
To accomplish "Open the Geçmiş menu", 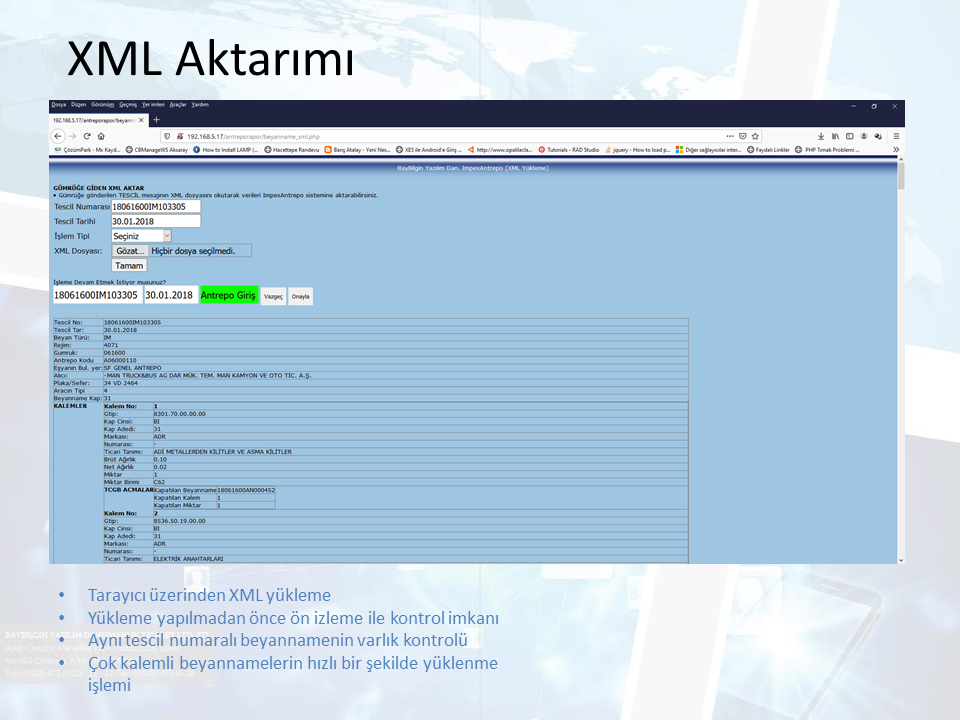I will point(128,105).
